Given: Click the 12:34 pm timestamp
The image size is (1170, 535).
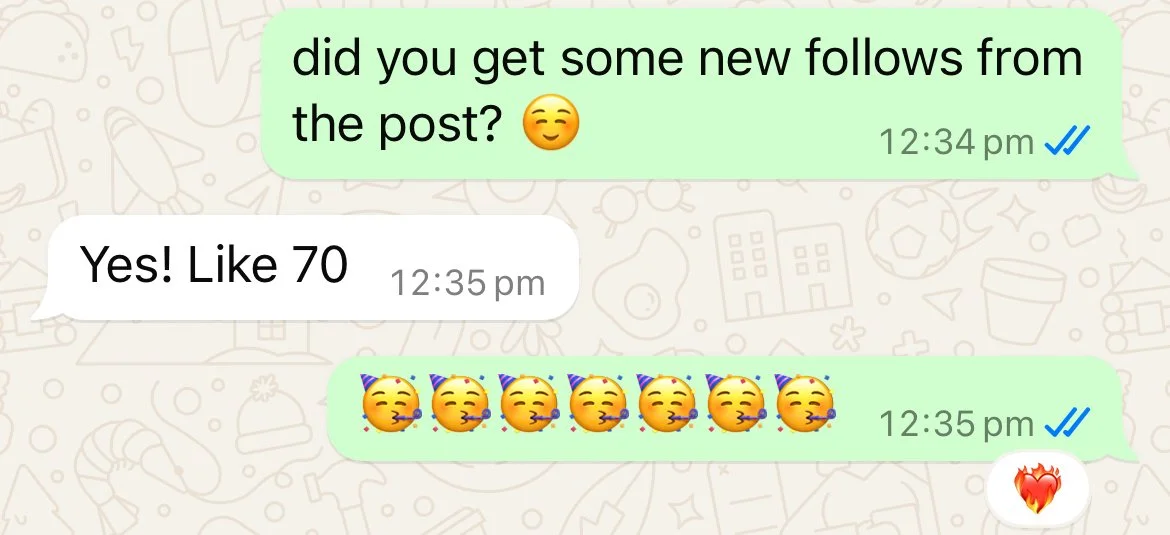Looking at the screenshot, I should [957, 142].
